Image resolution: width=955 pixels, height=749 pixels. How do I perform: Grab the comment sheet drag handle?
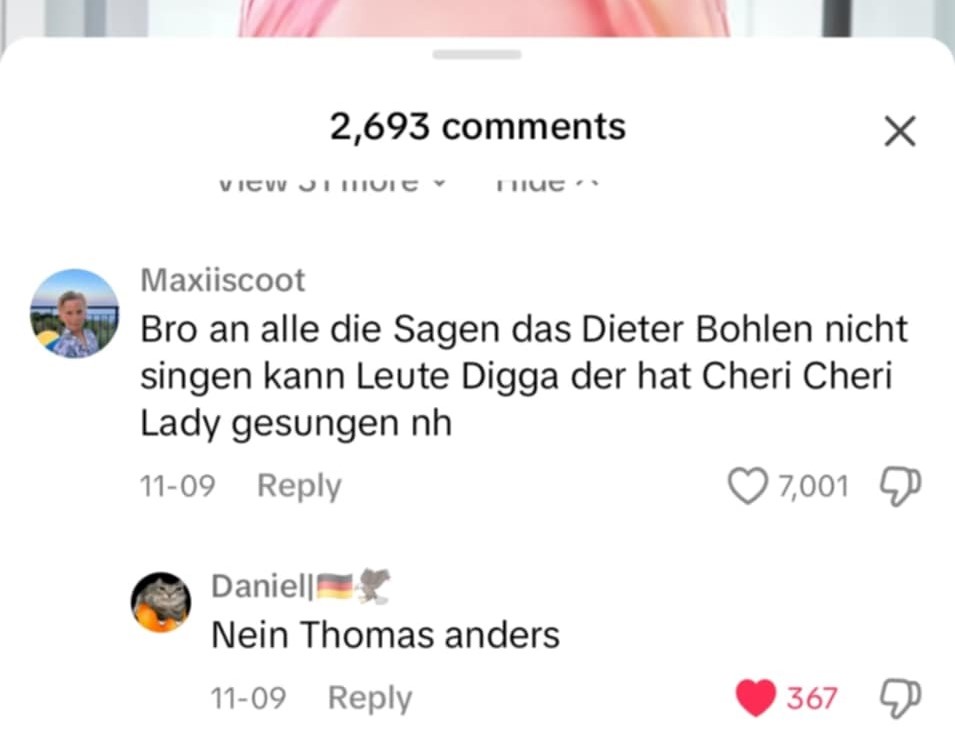477,55
